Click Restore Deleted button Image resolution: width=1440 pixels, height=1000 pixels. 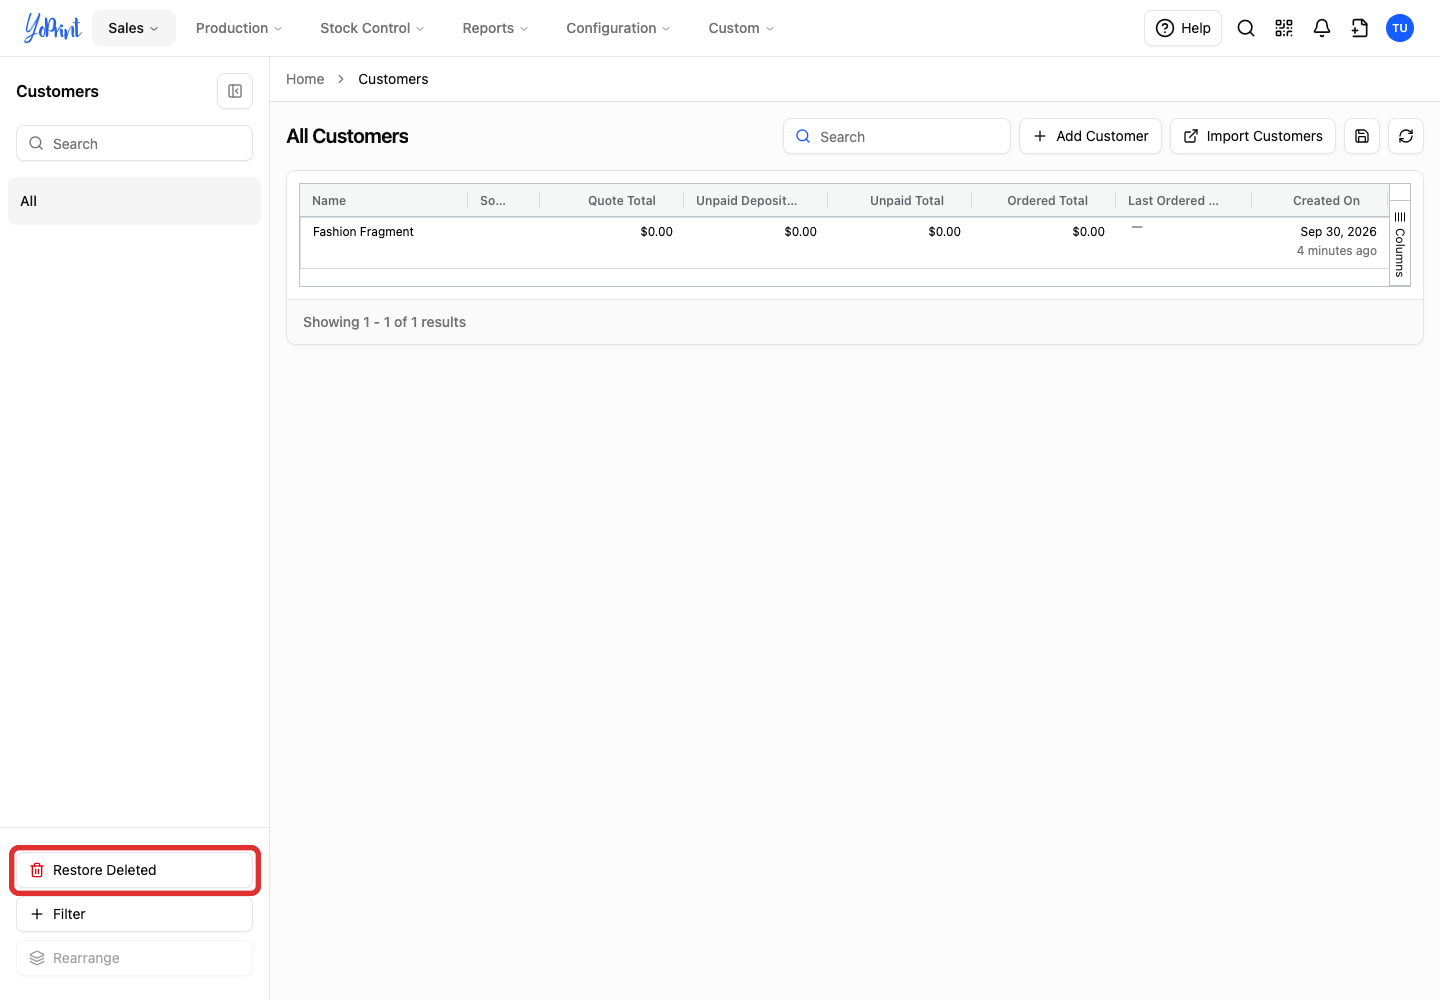[x=134, y=870]
